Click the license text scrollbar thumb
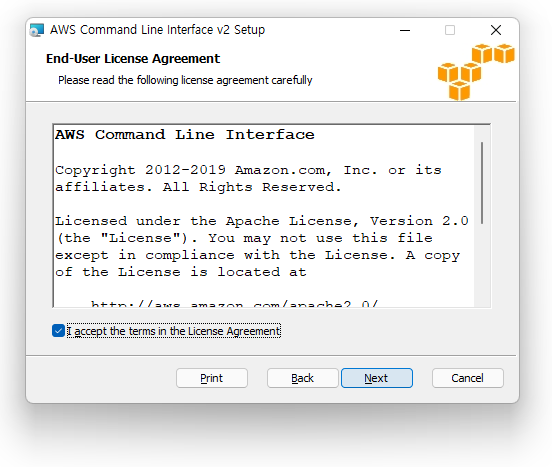The width and height of the screenshot is (552, 467). point(482,183)
